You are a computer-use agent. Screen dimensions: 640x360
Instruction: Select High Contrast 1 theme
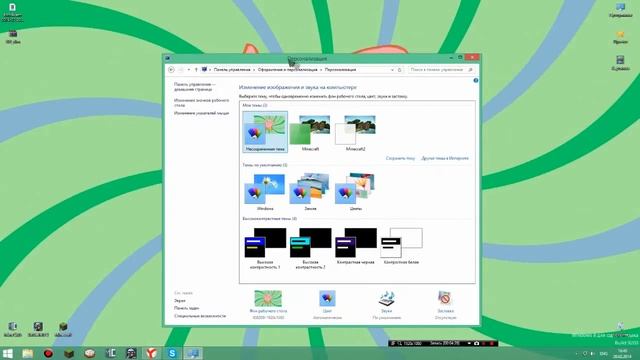click(x=265, y=248)
